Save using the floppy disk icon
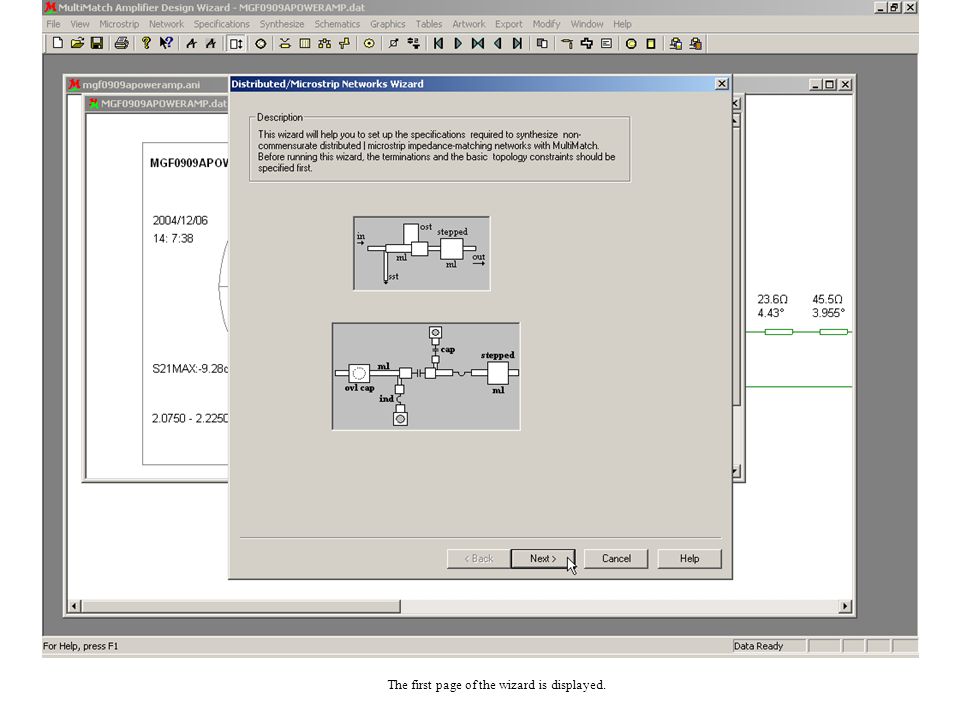Viewport: 960px width, 720px height. (x=97, y=43)
